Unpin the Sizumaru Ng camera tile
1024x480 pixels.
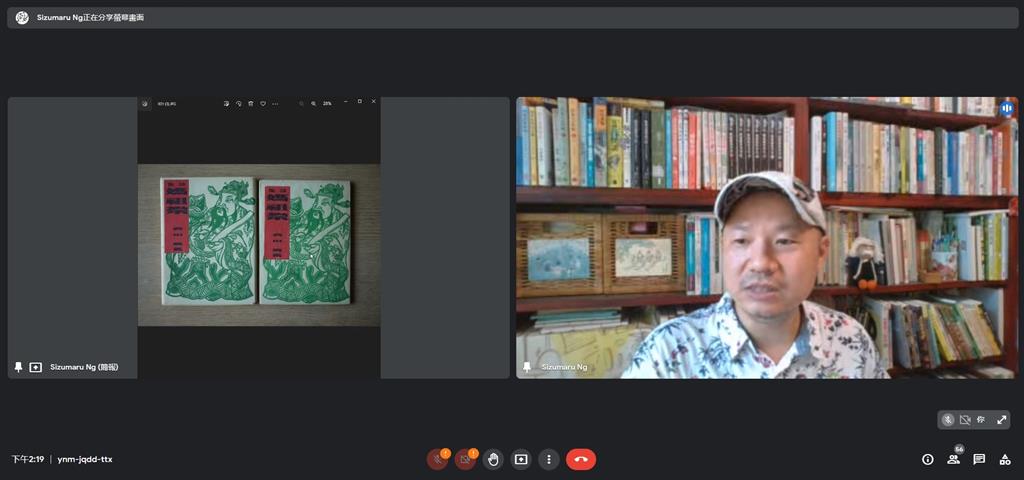[527, 367]
